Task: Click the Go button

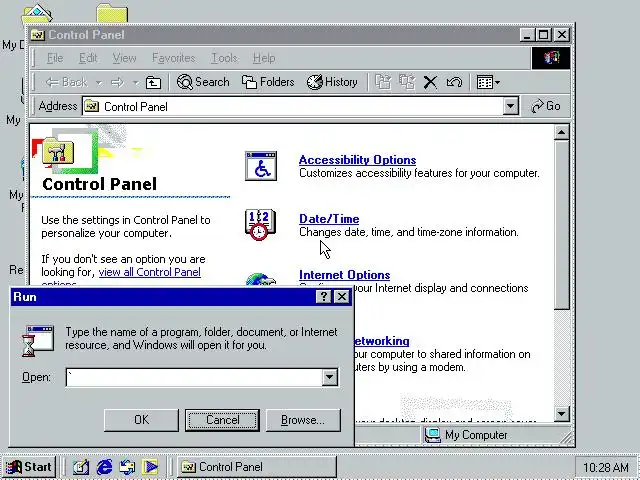Action: click(x=546, y=107)
